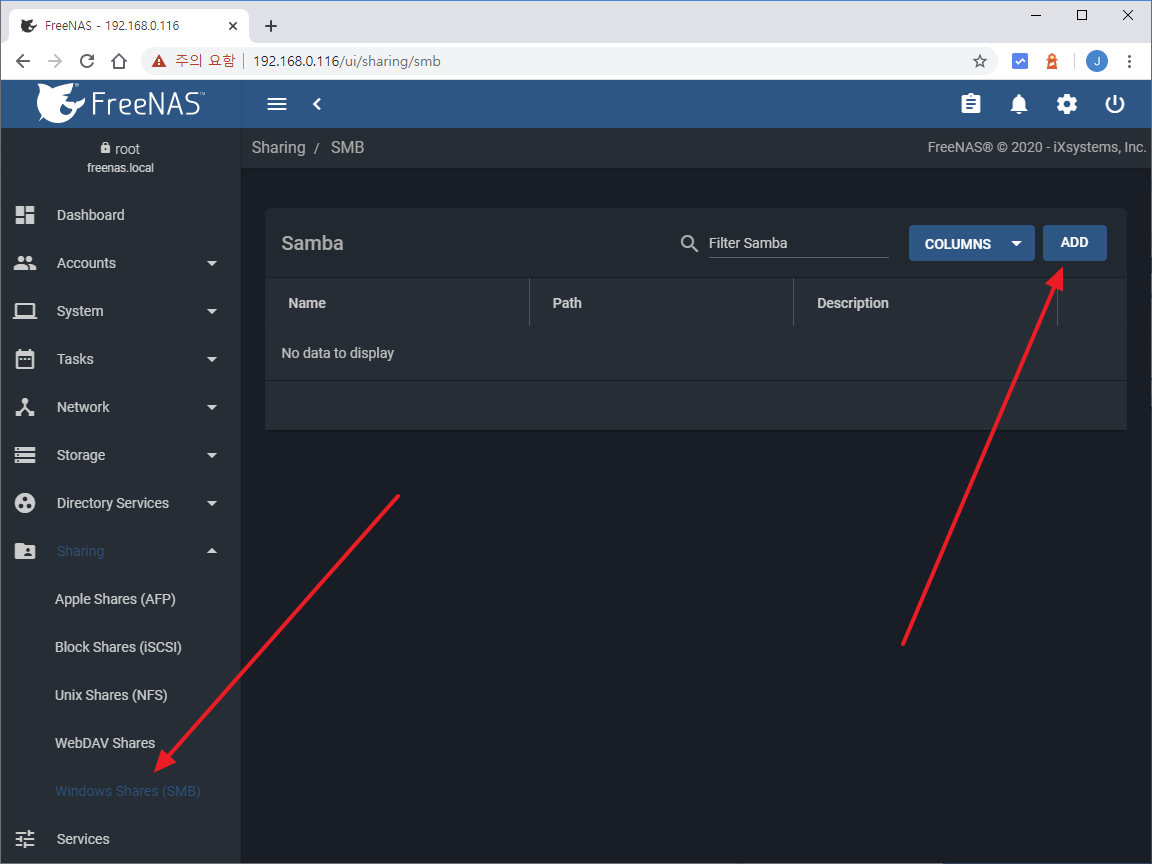Close the FreeNAS browser tab
Screen dimensions: 1152x864
point(233,26)
